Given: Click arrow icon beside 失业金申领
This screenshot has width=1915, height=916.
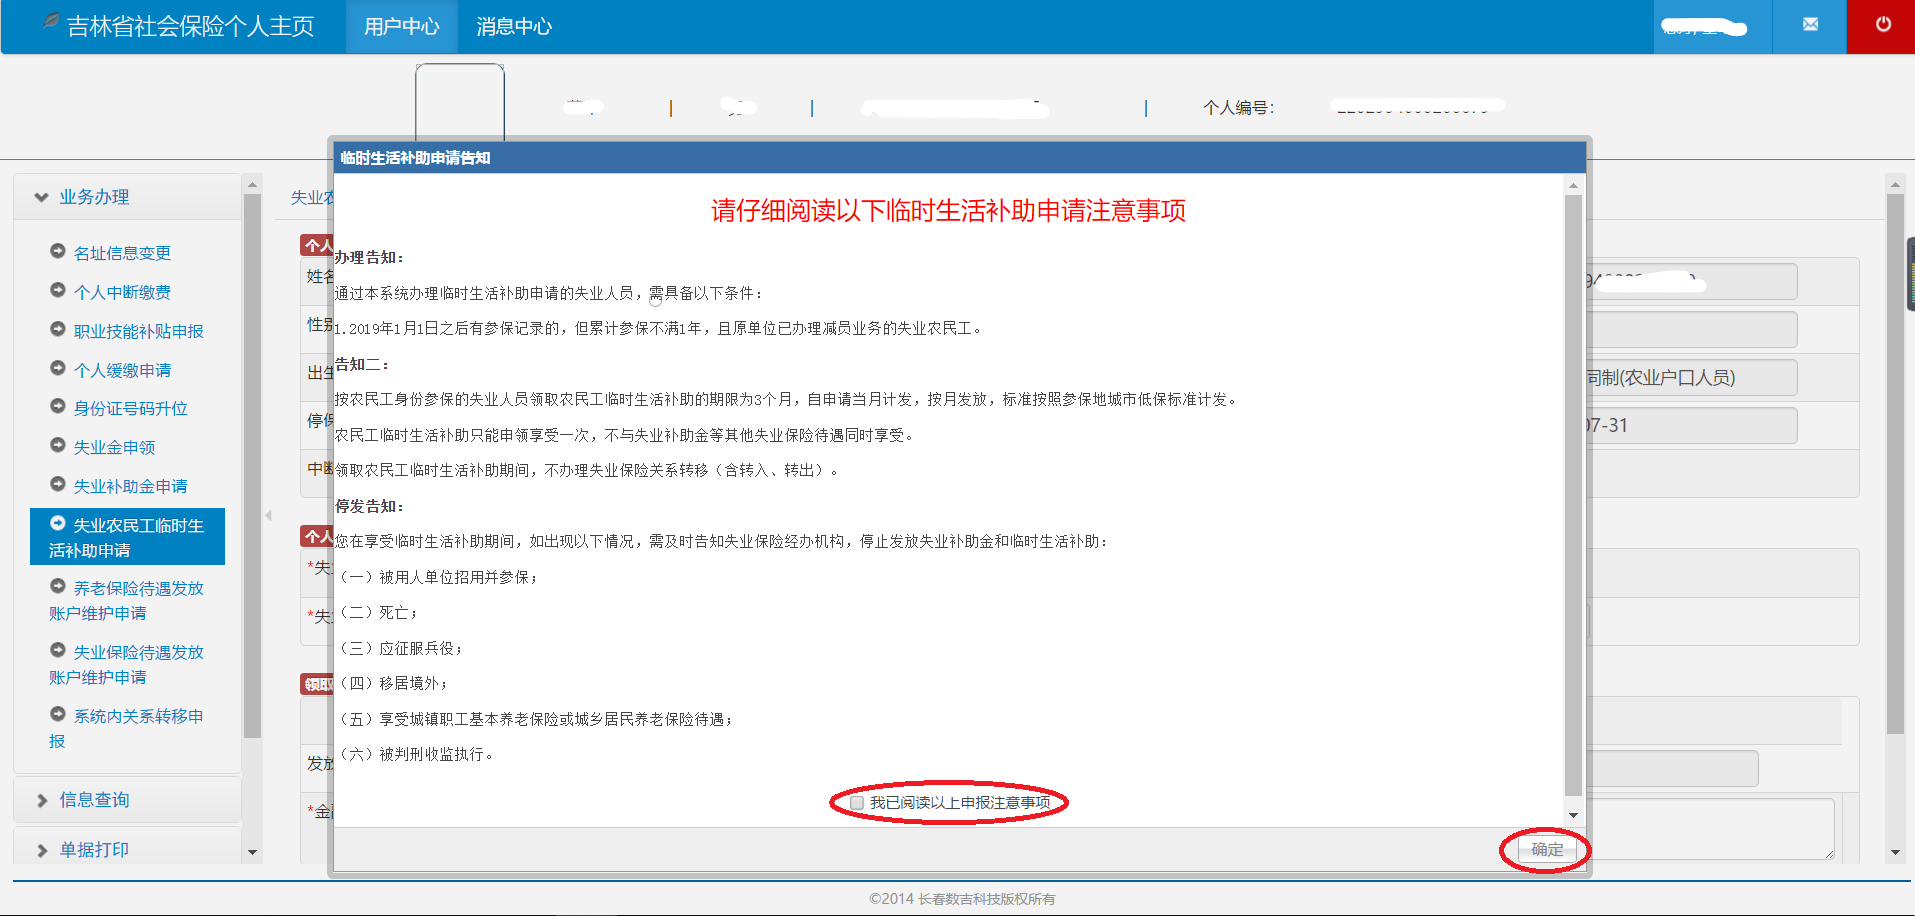Looking at the screenshot, I should 58,445.
